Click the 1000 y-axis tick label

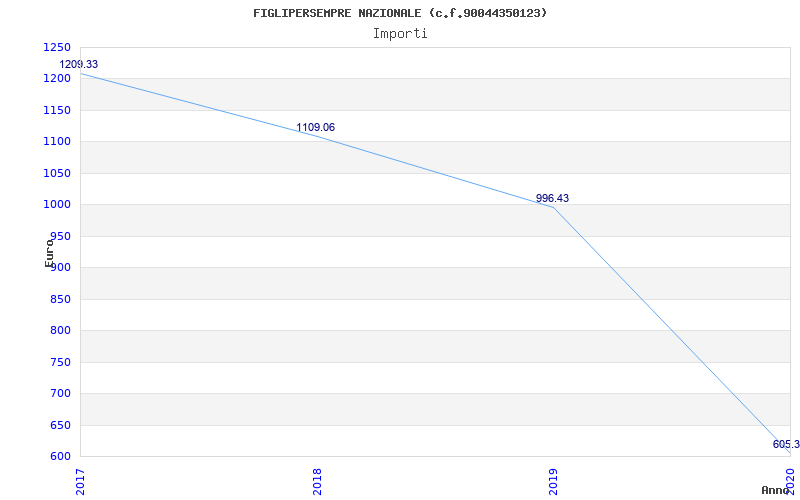[57, 205]
